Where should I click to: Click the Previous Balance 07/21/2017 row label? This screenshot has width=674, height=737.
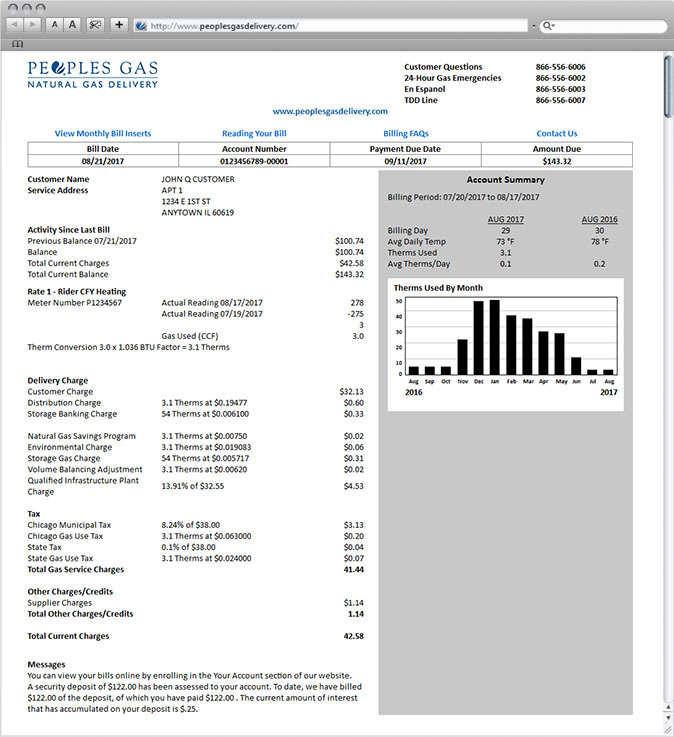pyautogui.click(x=82, y=241)
